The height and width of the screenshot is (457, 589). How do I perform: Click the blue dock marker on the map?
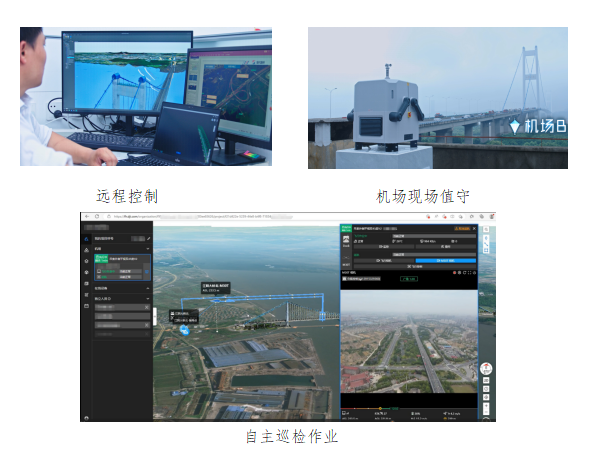pyautogui.click(x=184, y=330)
